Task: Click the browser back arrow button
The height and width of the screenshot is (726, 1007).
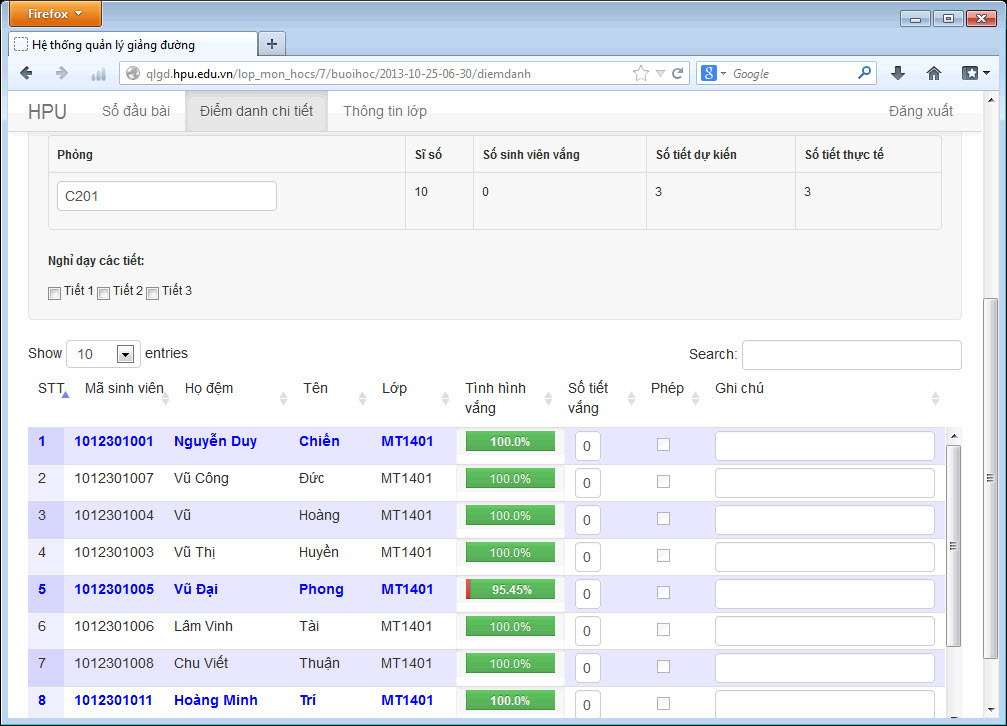Action: [x=27, y=73]
